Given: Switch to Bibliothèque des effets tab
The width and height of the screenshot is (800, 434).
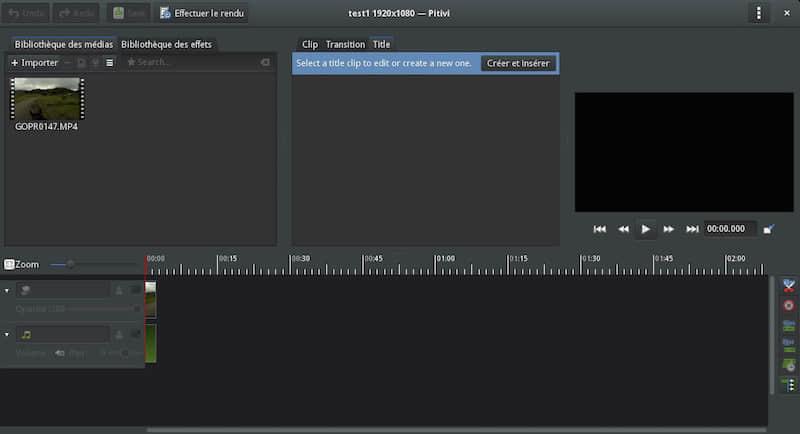Looking at the screenshot, I should tap(166, 44).
